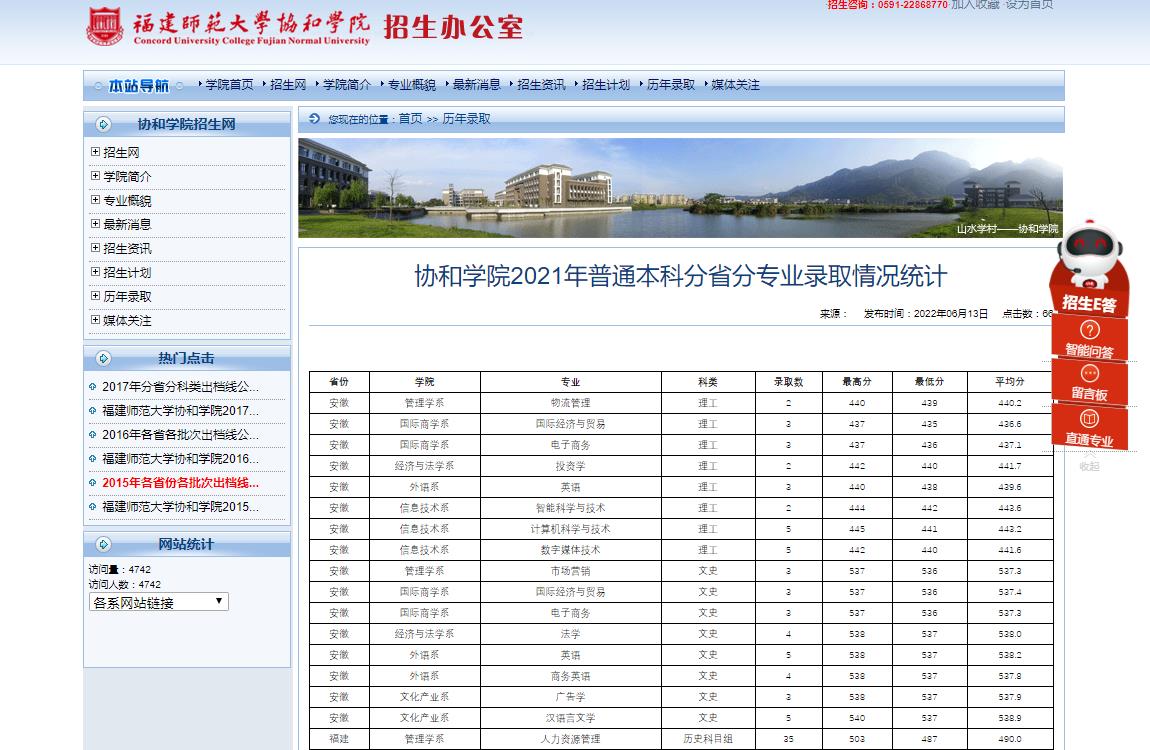Click 加入收藏 link at top right

[x=975, y=4]
